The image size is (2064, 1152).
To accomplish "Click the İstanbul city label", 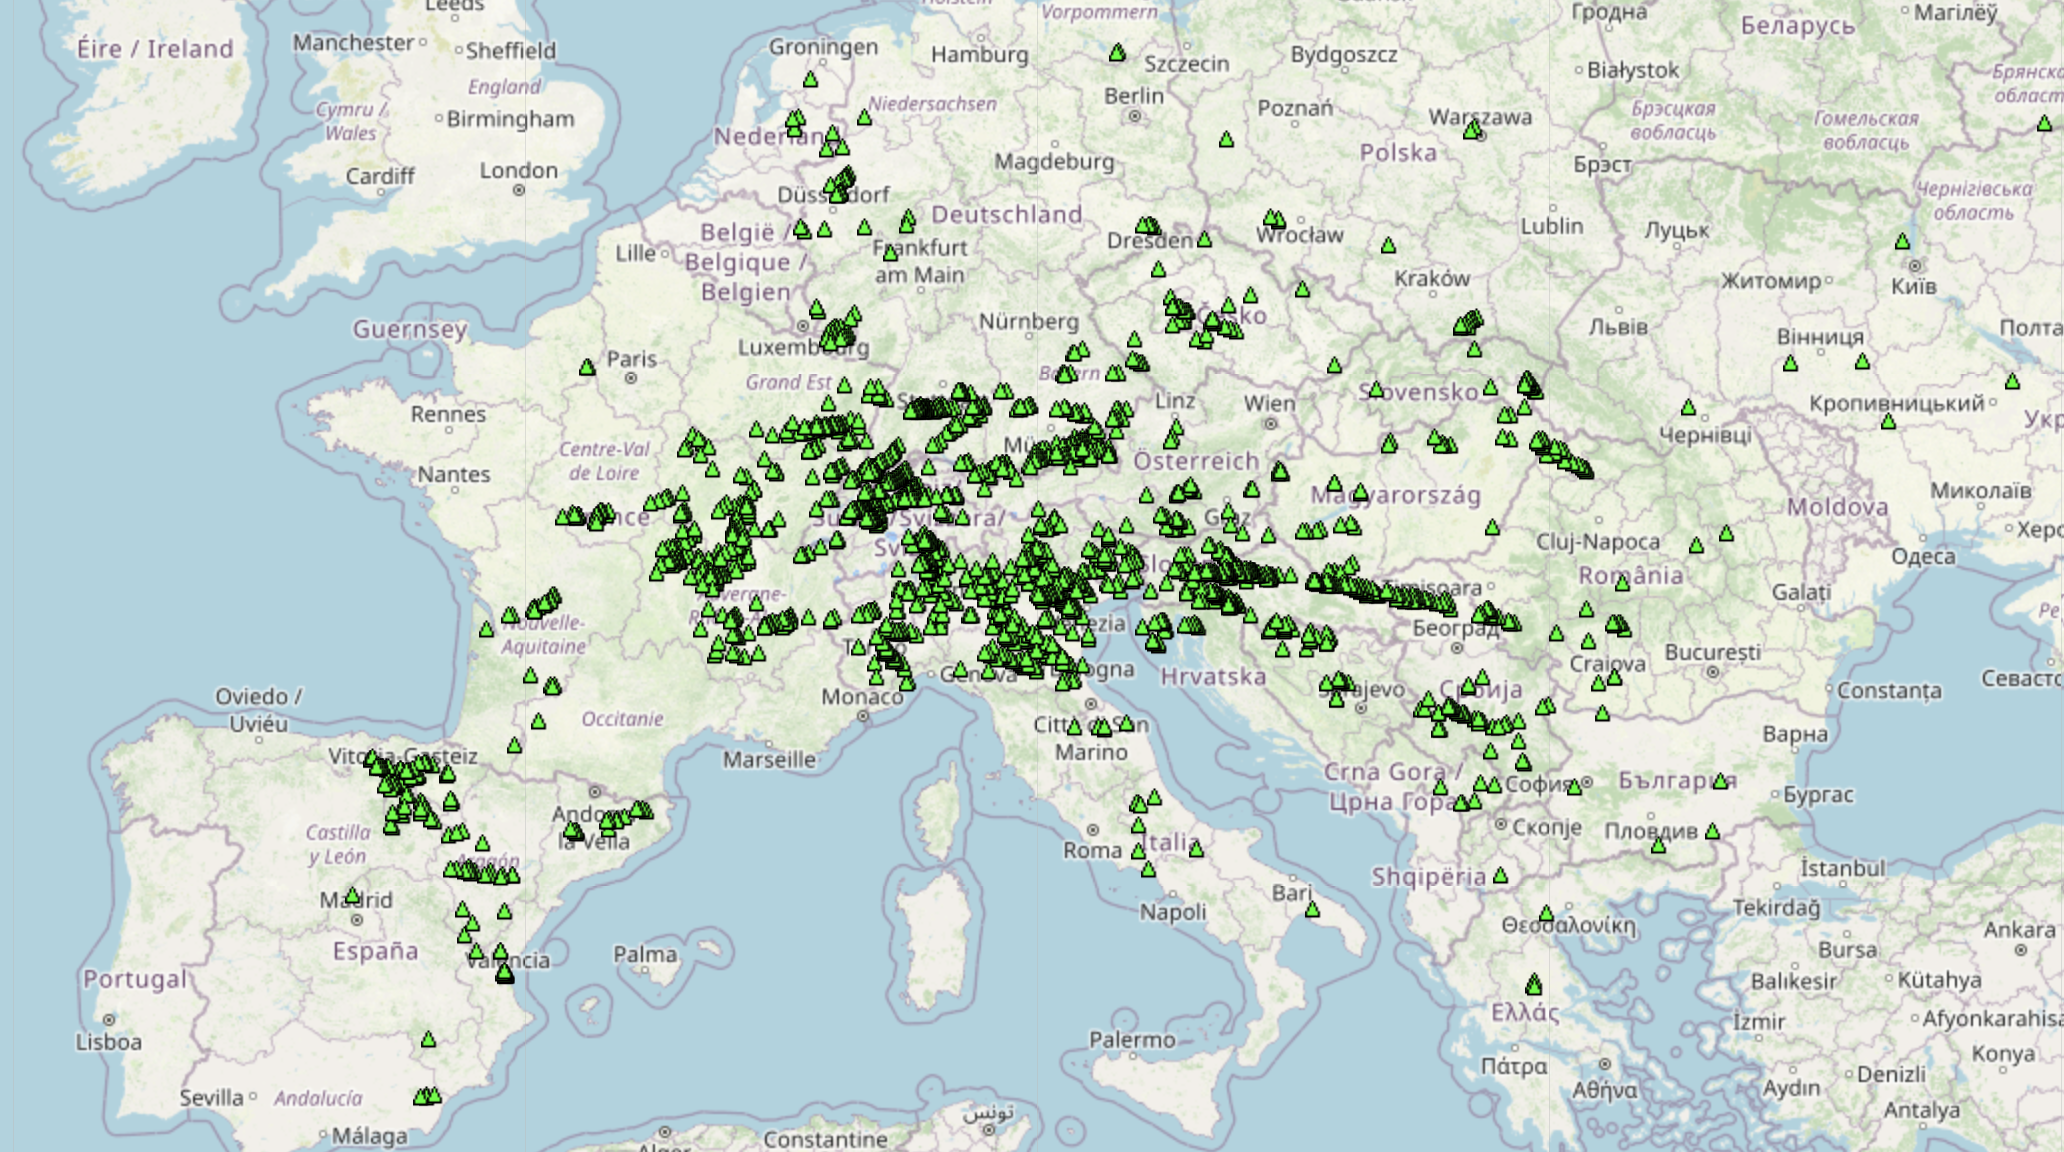I will 1842,868.
